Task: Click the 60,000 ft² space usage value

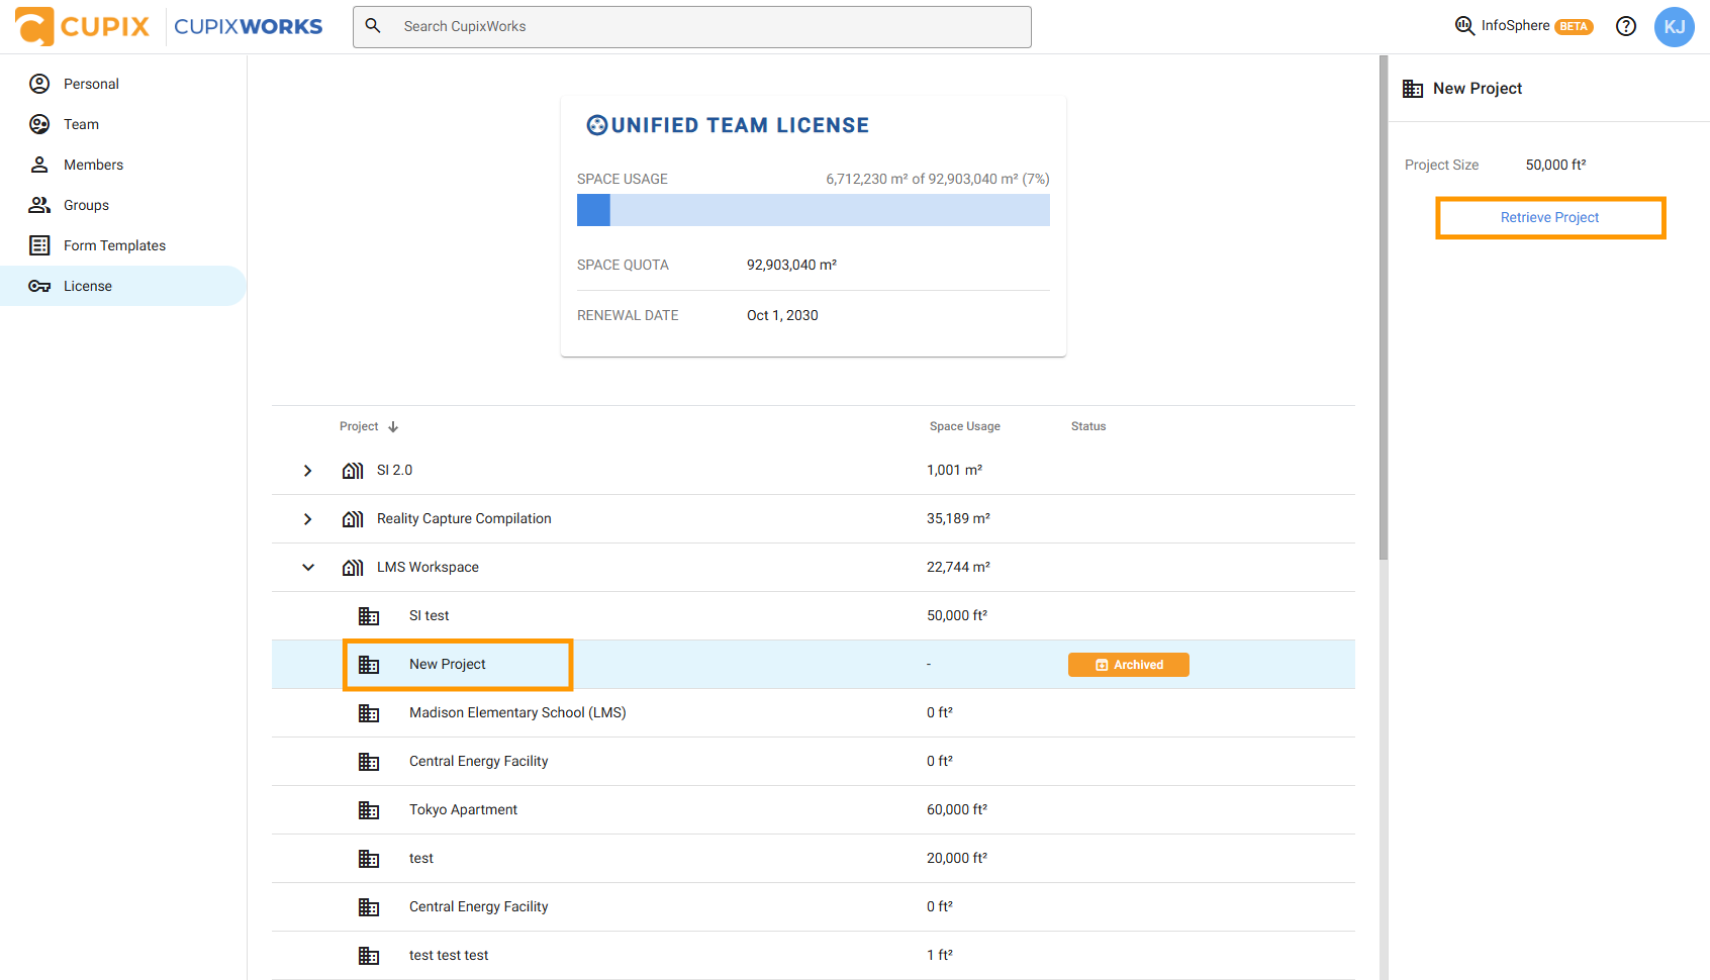Action: pyautogui.click(x=957, y=810)
